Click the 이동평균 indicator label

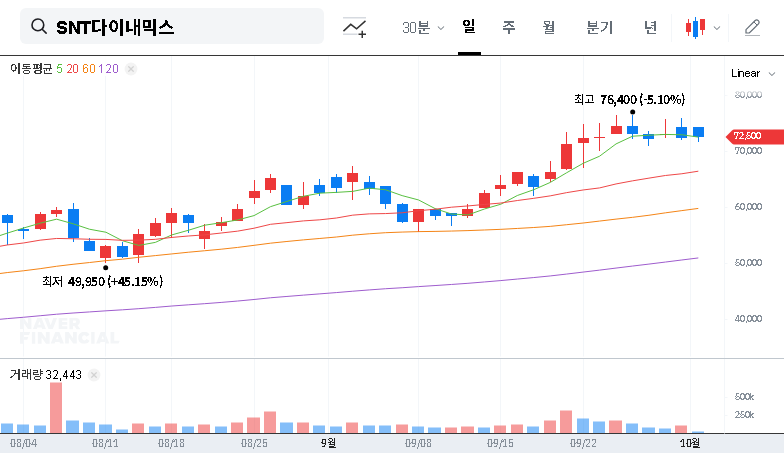tap(31, 69)
